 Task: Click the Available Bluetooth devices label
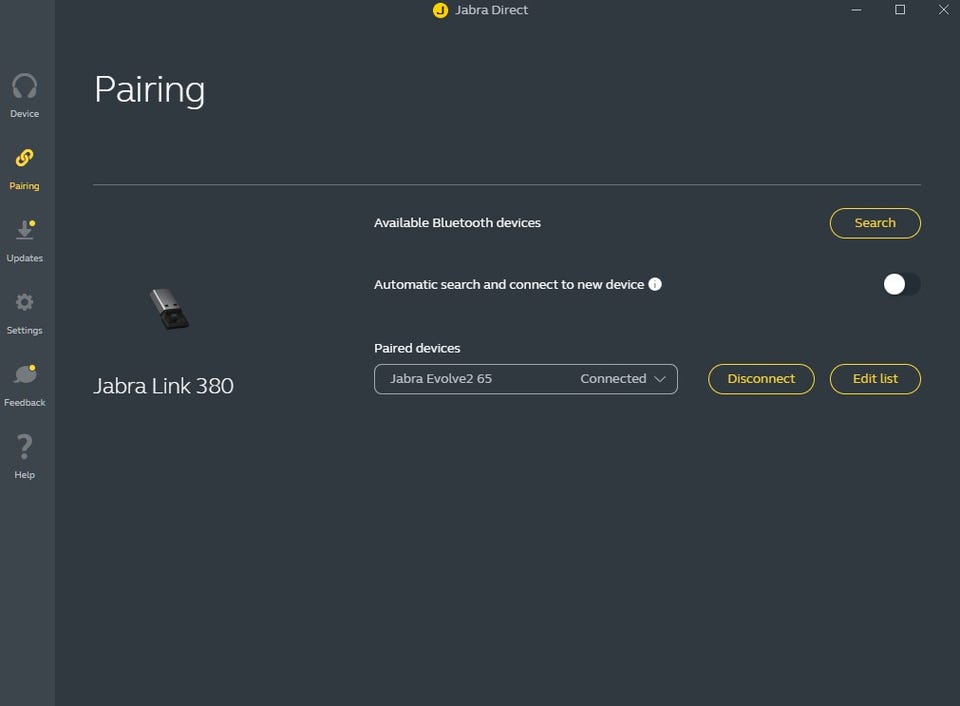tap(457, 223)
